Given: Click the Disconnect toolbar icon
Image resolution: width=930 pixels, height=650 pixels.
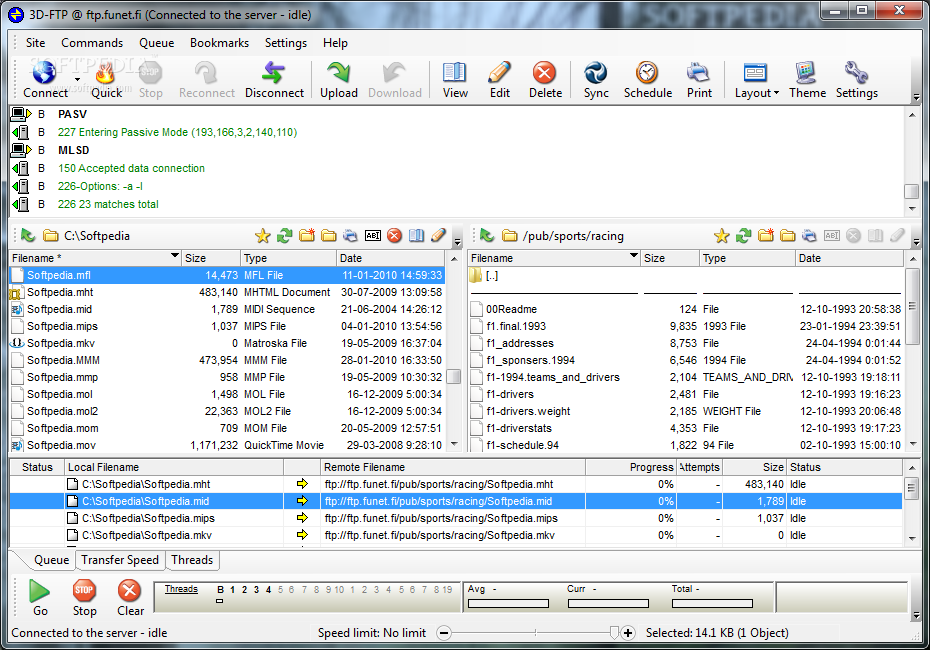Looking at the screenshot, I should 273,73.
